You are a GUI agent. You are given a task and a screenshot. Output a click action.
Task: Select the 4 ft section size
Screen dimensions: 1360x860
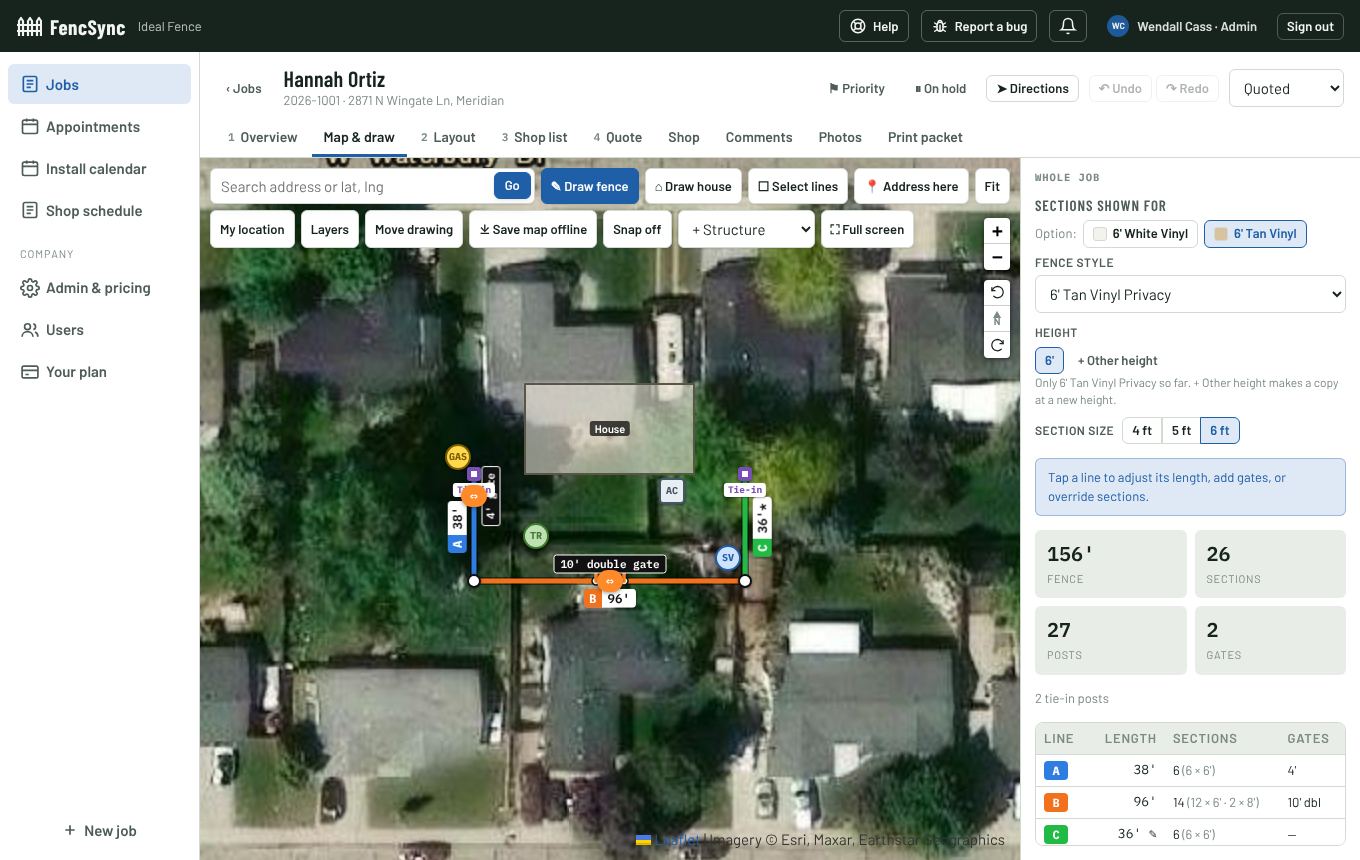click(x=1142, y=430)
